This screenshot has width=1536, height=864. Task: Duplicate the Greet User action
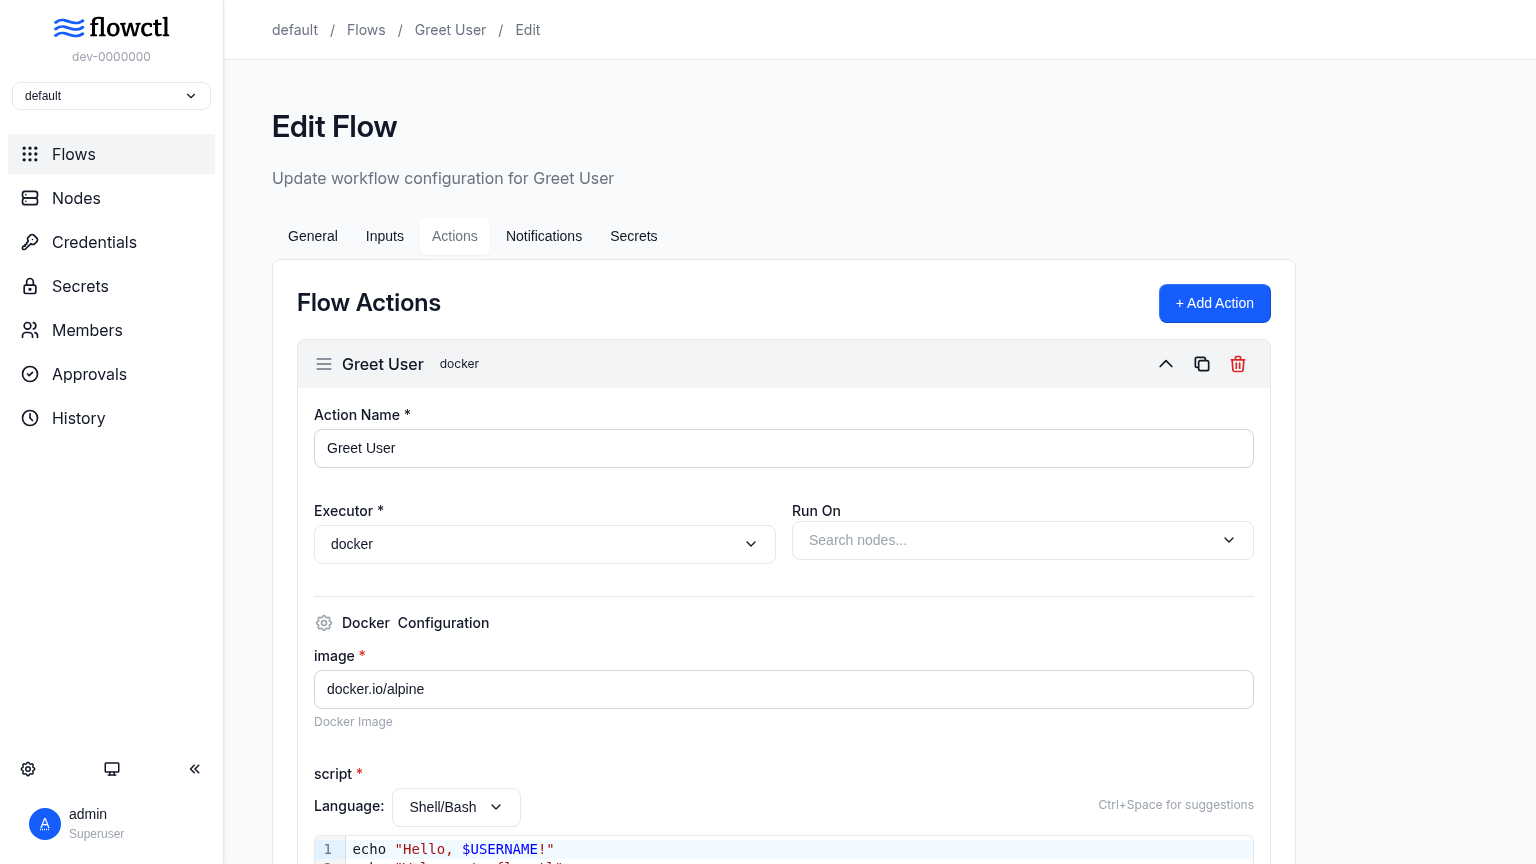tap(1202, 364)
